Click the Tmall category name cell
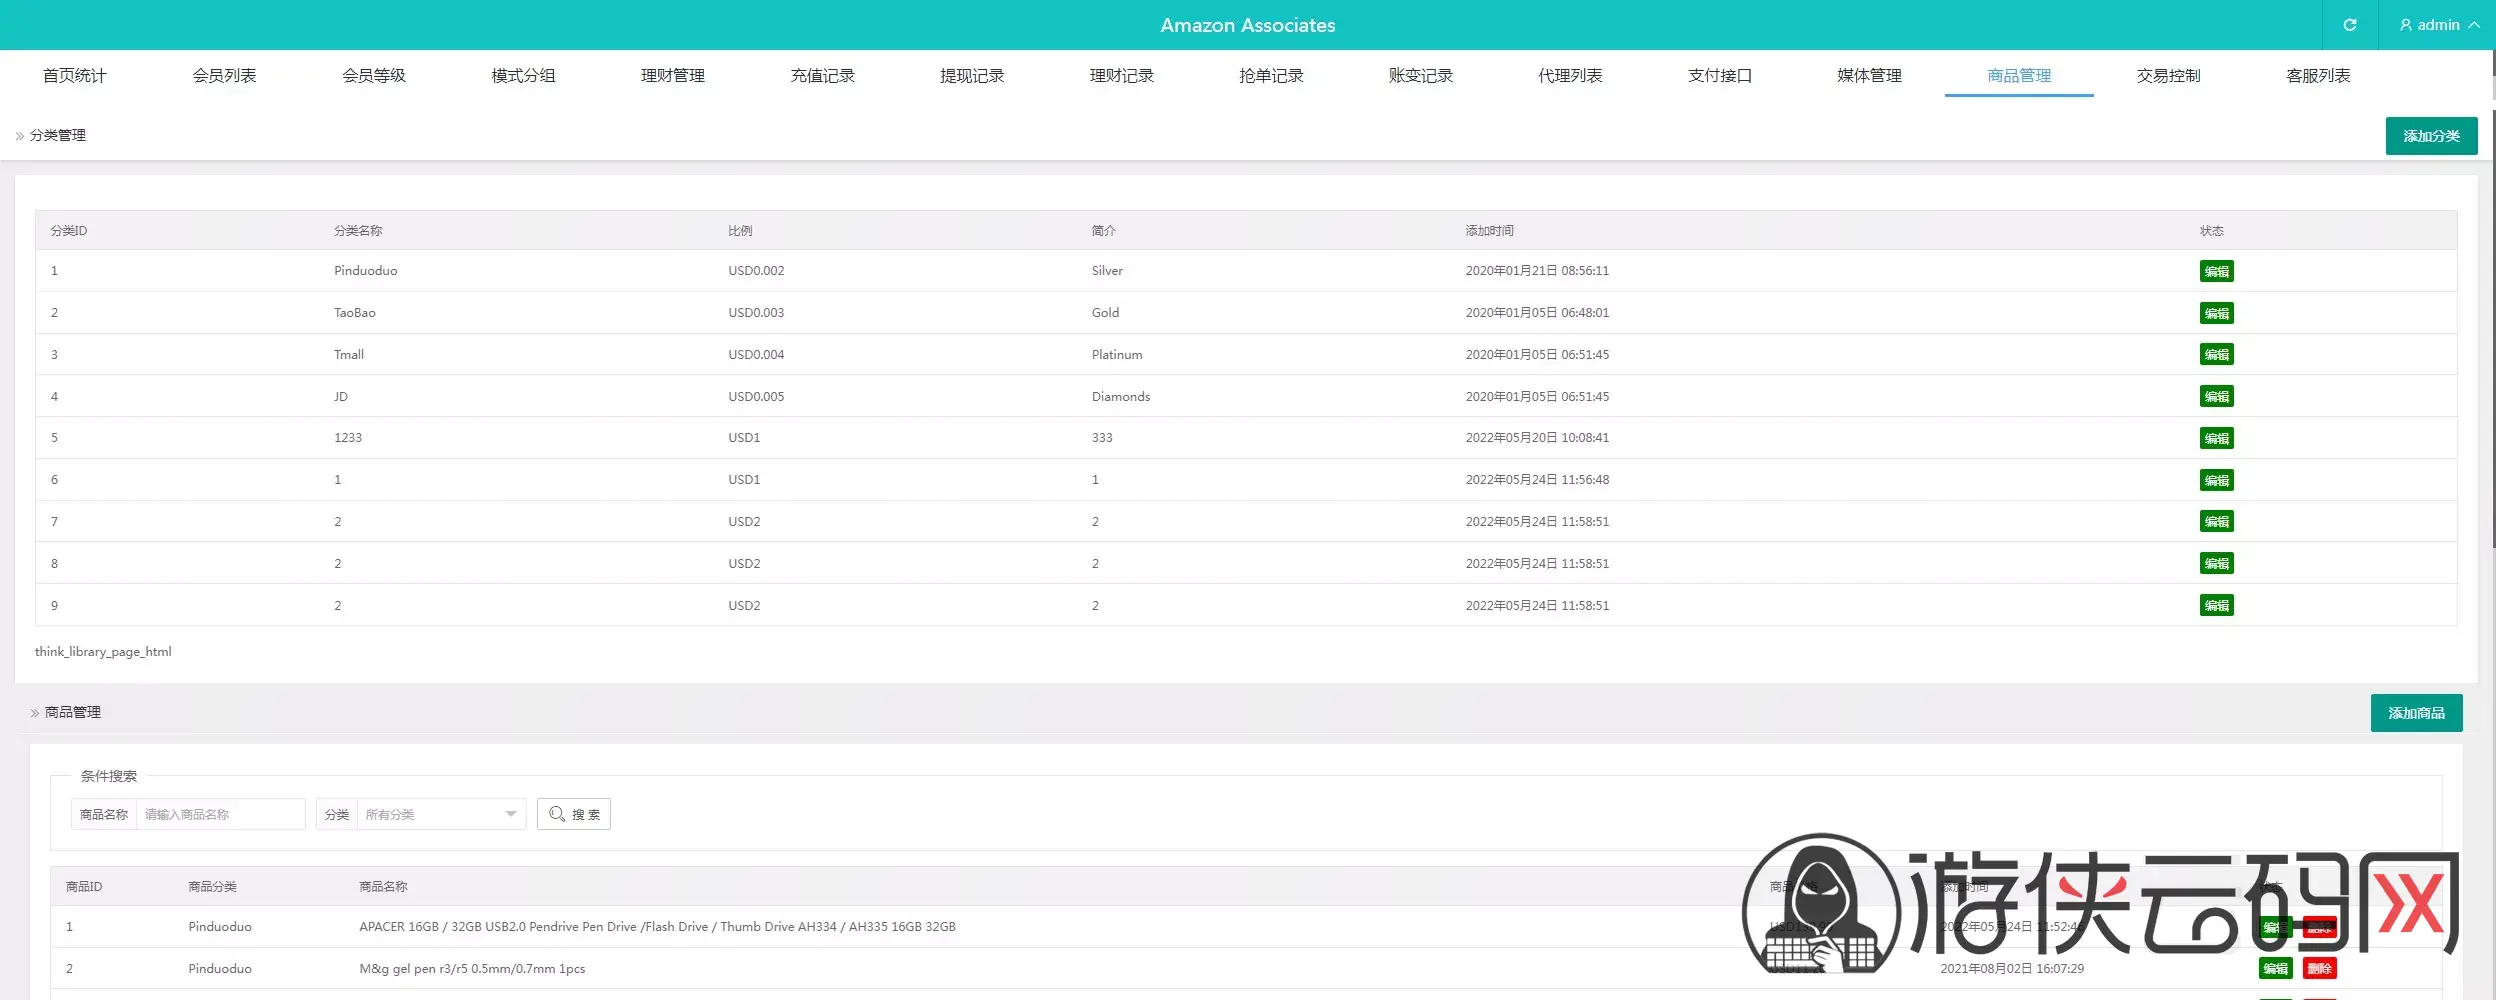 (x=349, y=355)
